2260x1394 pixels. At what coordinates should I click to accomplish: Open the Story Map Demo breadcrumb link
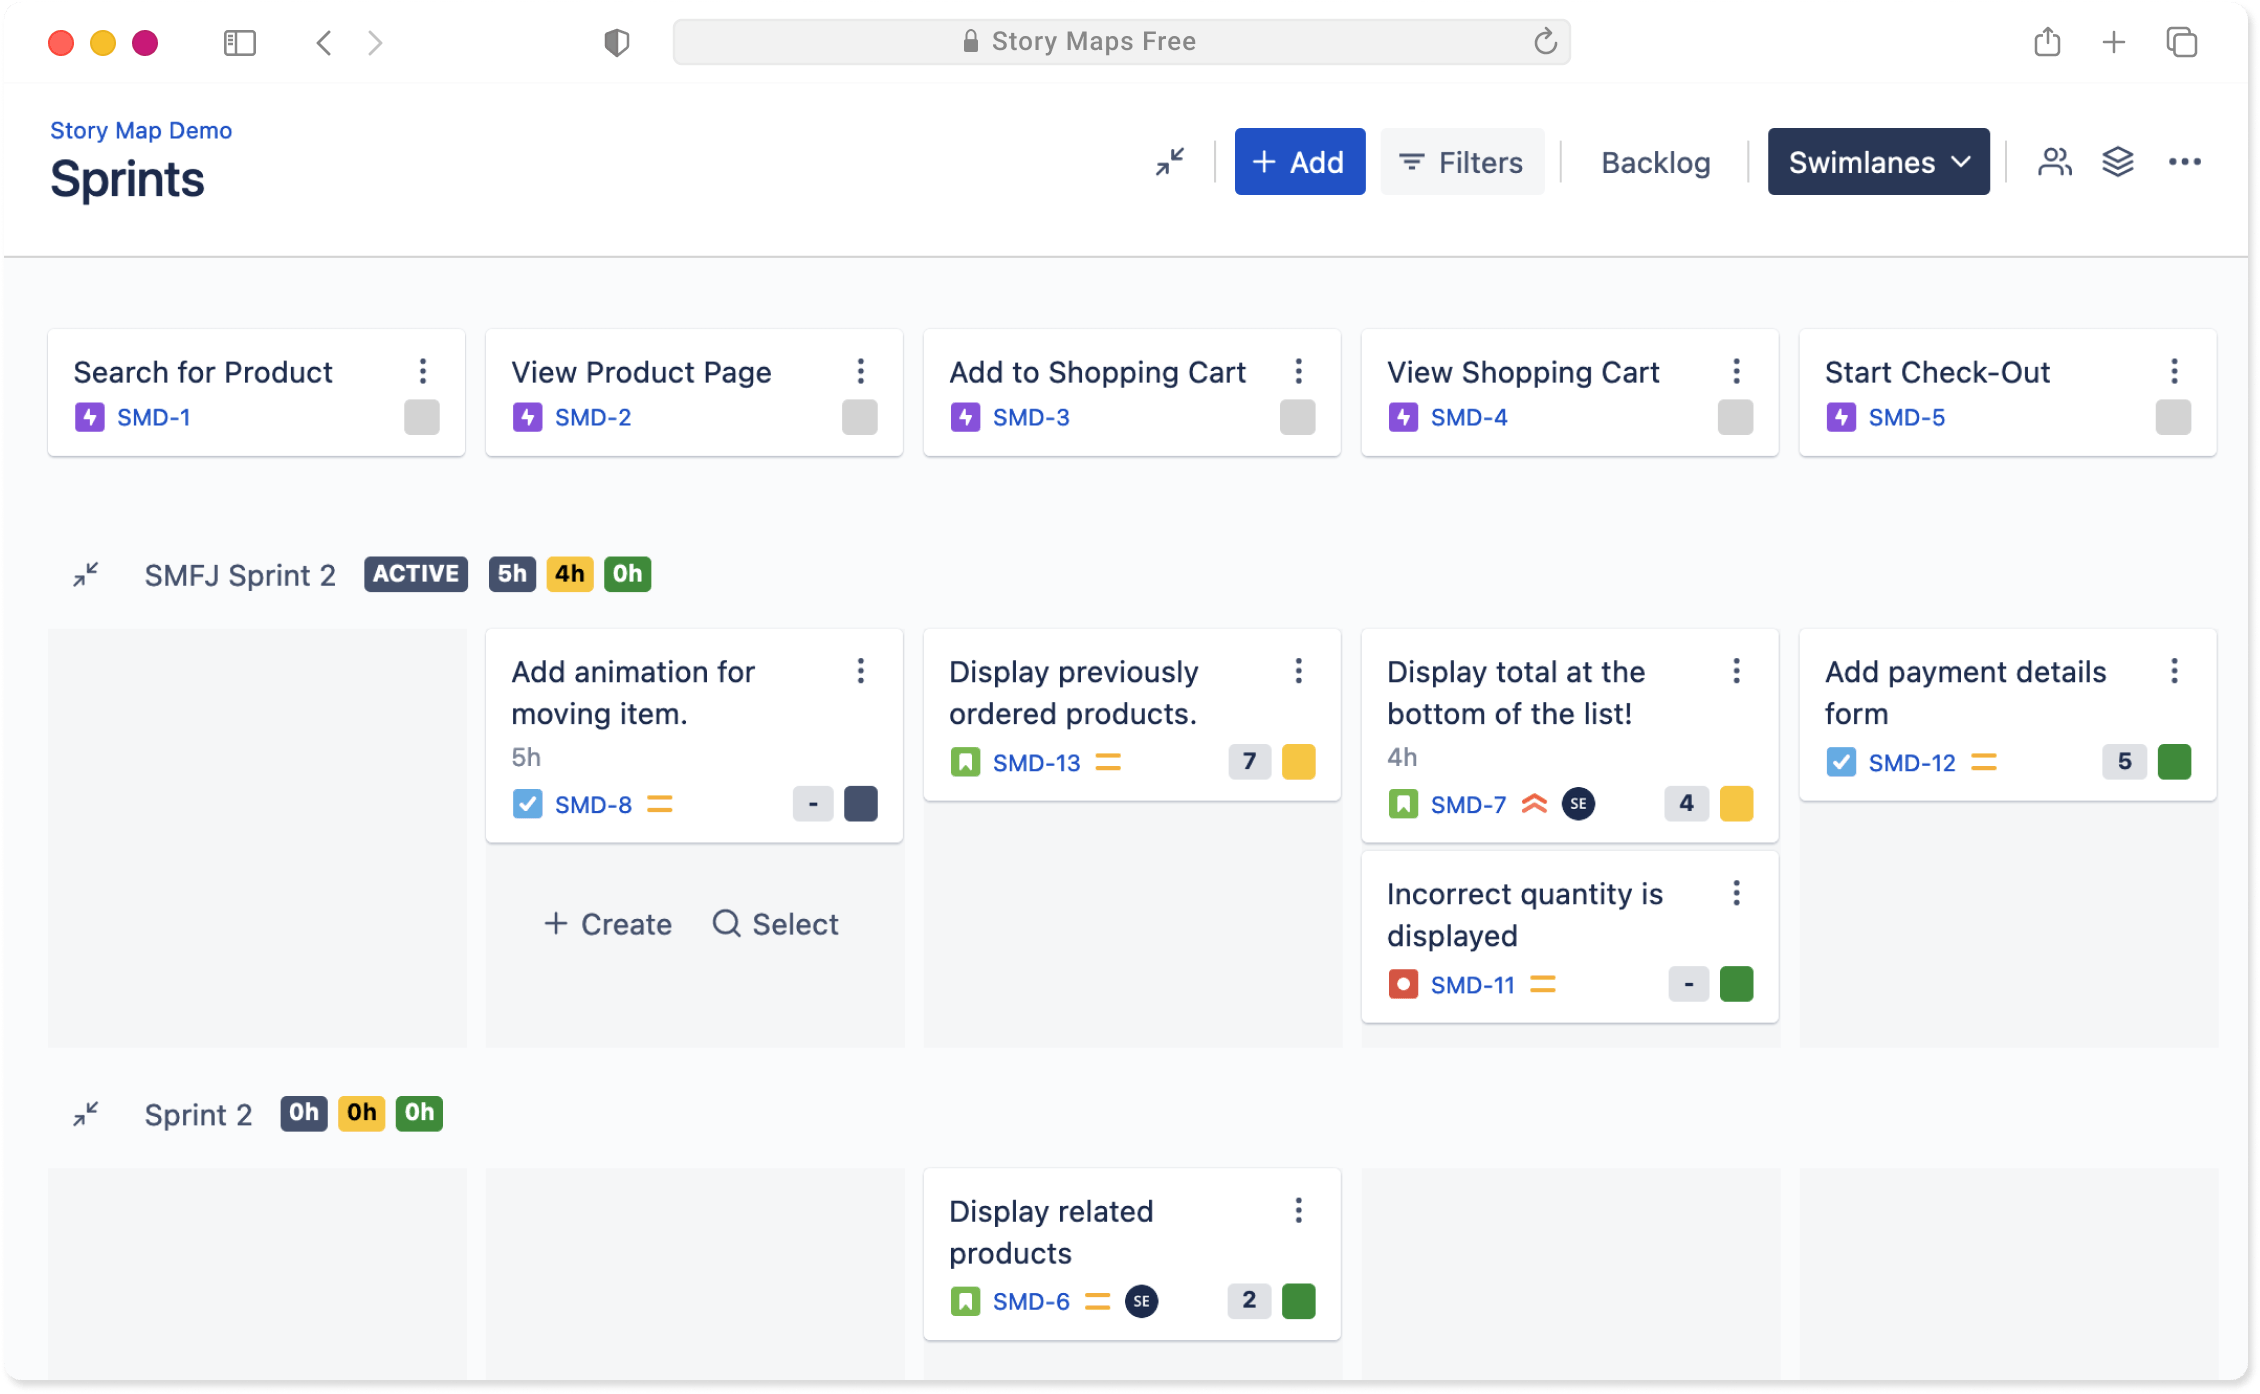pos(141,130)
